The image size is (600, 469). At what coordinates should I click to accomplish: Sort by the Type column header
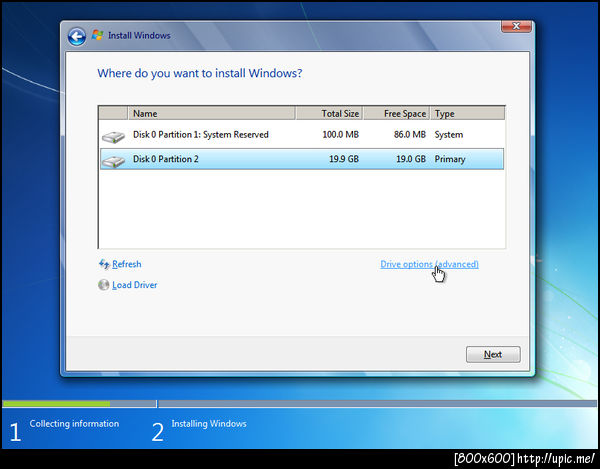point(468,113)
